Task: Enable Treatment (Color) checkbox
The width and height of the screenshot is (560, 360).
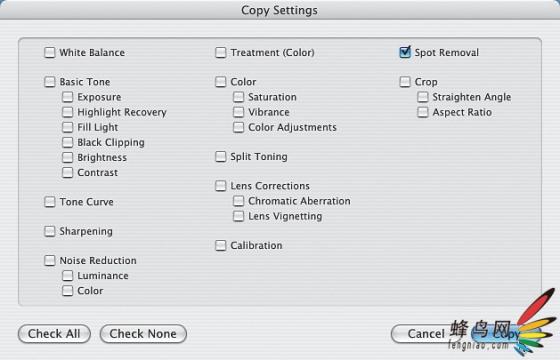Action: click(x=221, y=52)
